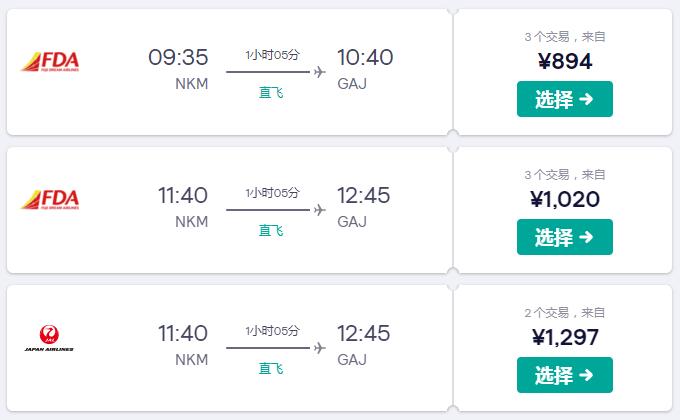Image resolution: width=680 pixels, height=420 pixels.
Task: Click "3 个交易，来自" above ¥894
Action: 565,37
